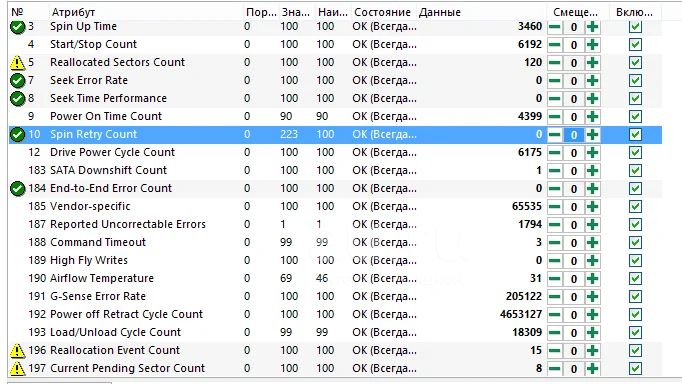Click the green check icon for Spin Up Time
The height and width of the screenshot is (384, 682).
[17, 27]
